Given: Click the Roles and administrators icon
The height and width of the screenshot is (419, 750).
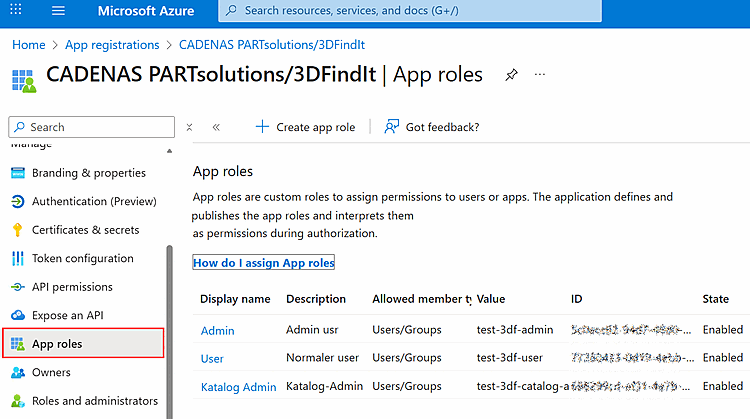Looking at the screenshot, I should (x=18, y=401).
